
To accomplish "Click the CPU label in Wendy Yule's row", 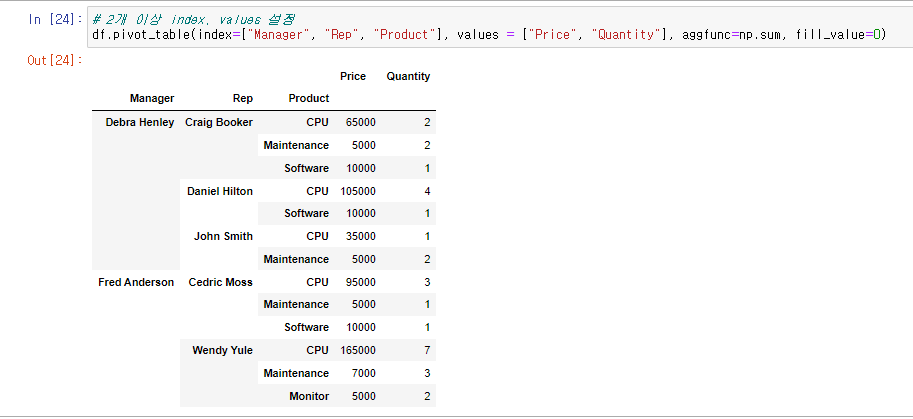I will point(317,350).
